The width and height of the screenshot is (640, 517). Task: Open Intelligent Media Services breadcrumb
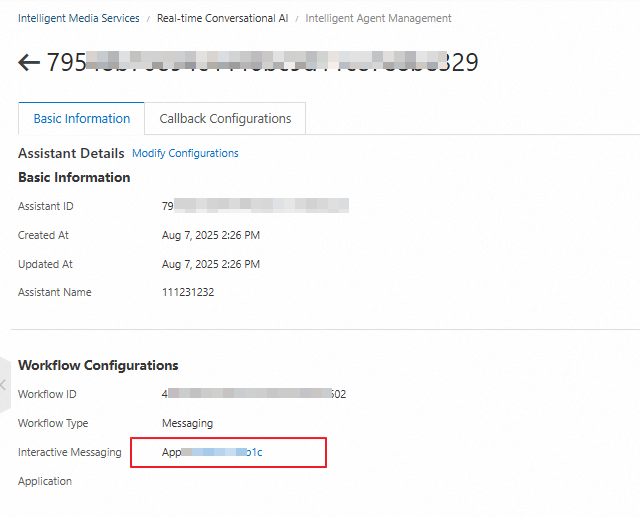[79, 18]
